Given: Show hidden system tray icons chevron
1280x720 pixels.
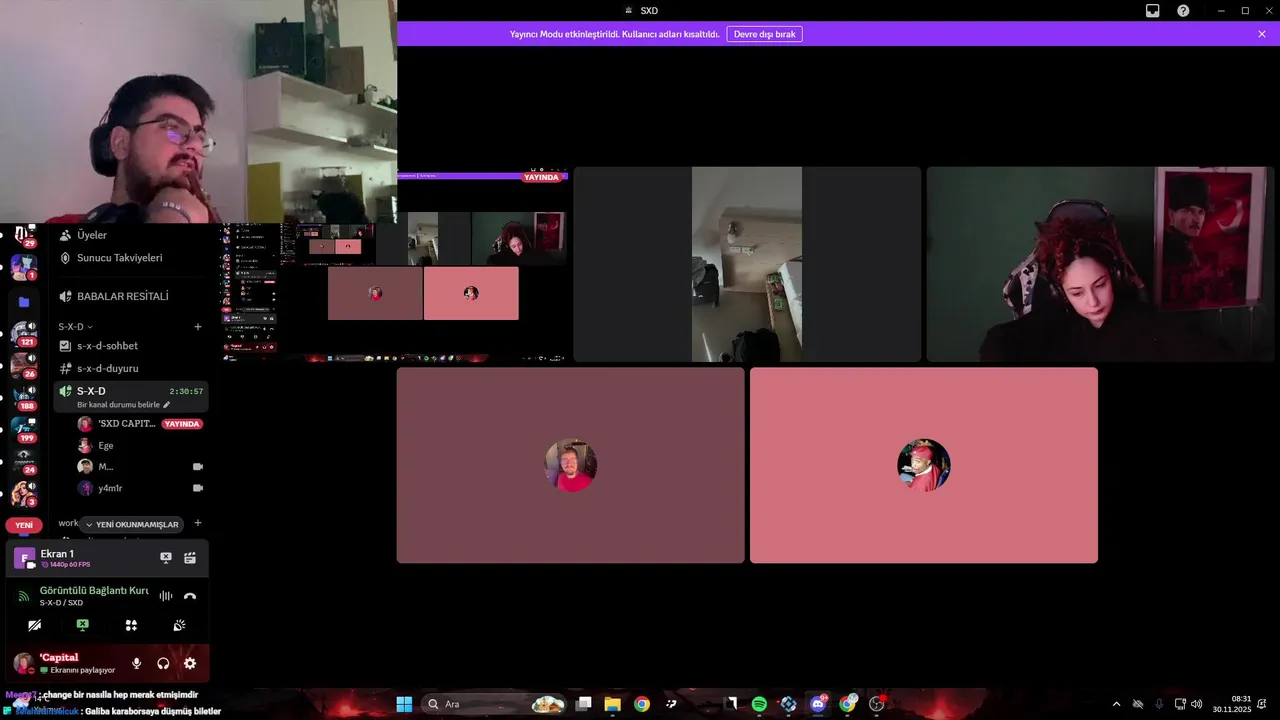Looking at the screenshot, I should (1116, 704).
